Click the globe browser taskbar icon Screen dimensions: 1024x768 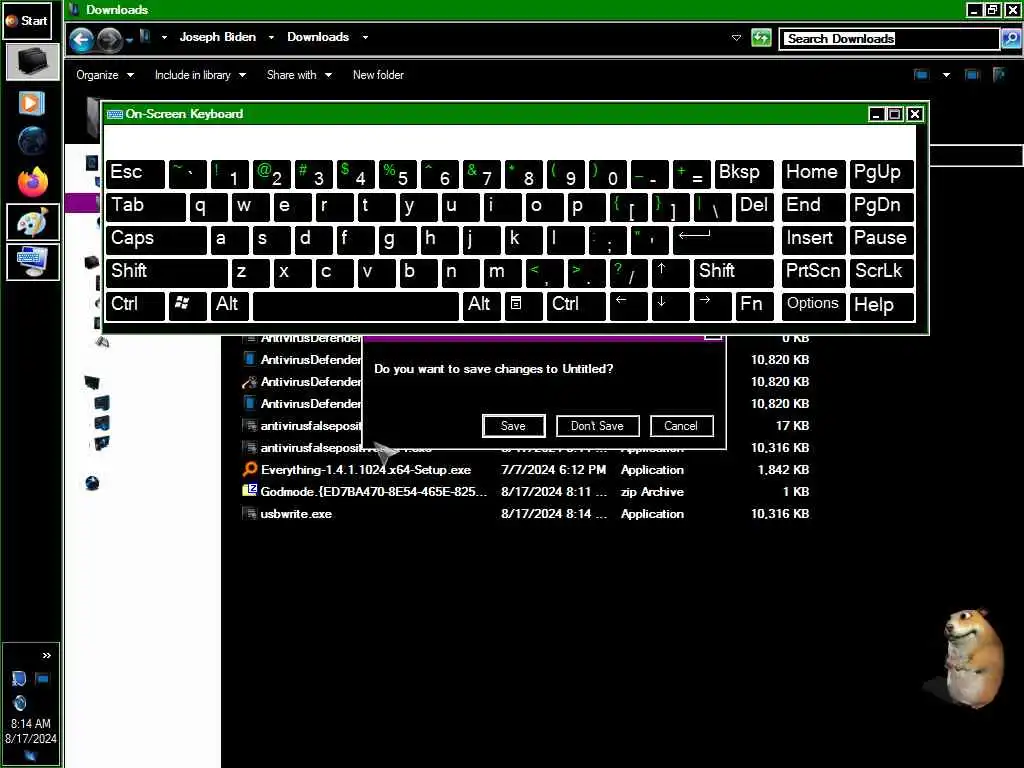32,140
